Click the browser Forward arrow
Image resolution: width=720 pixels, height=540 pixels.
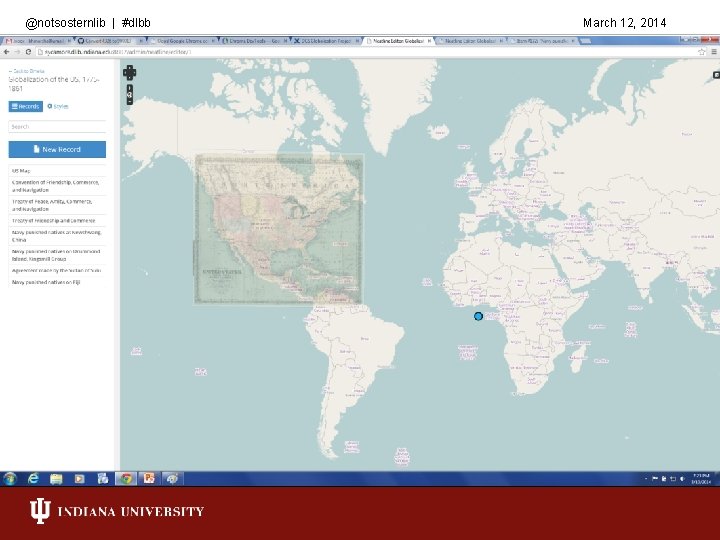coord(17,52)
